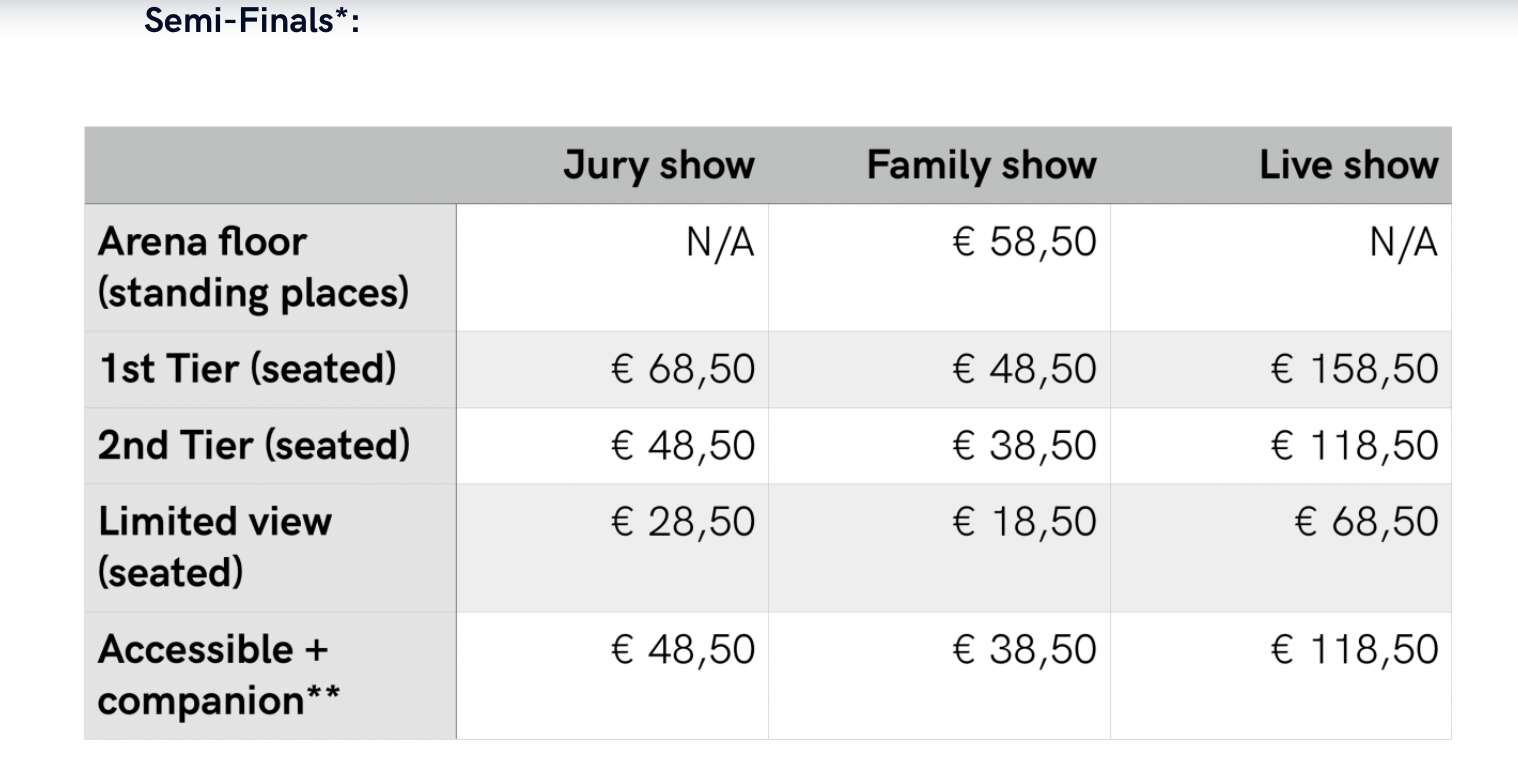This screenshot has height=770, width=1518.
Task: Select the N/A cell under Jury show
Action: [720, 242]
